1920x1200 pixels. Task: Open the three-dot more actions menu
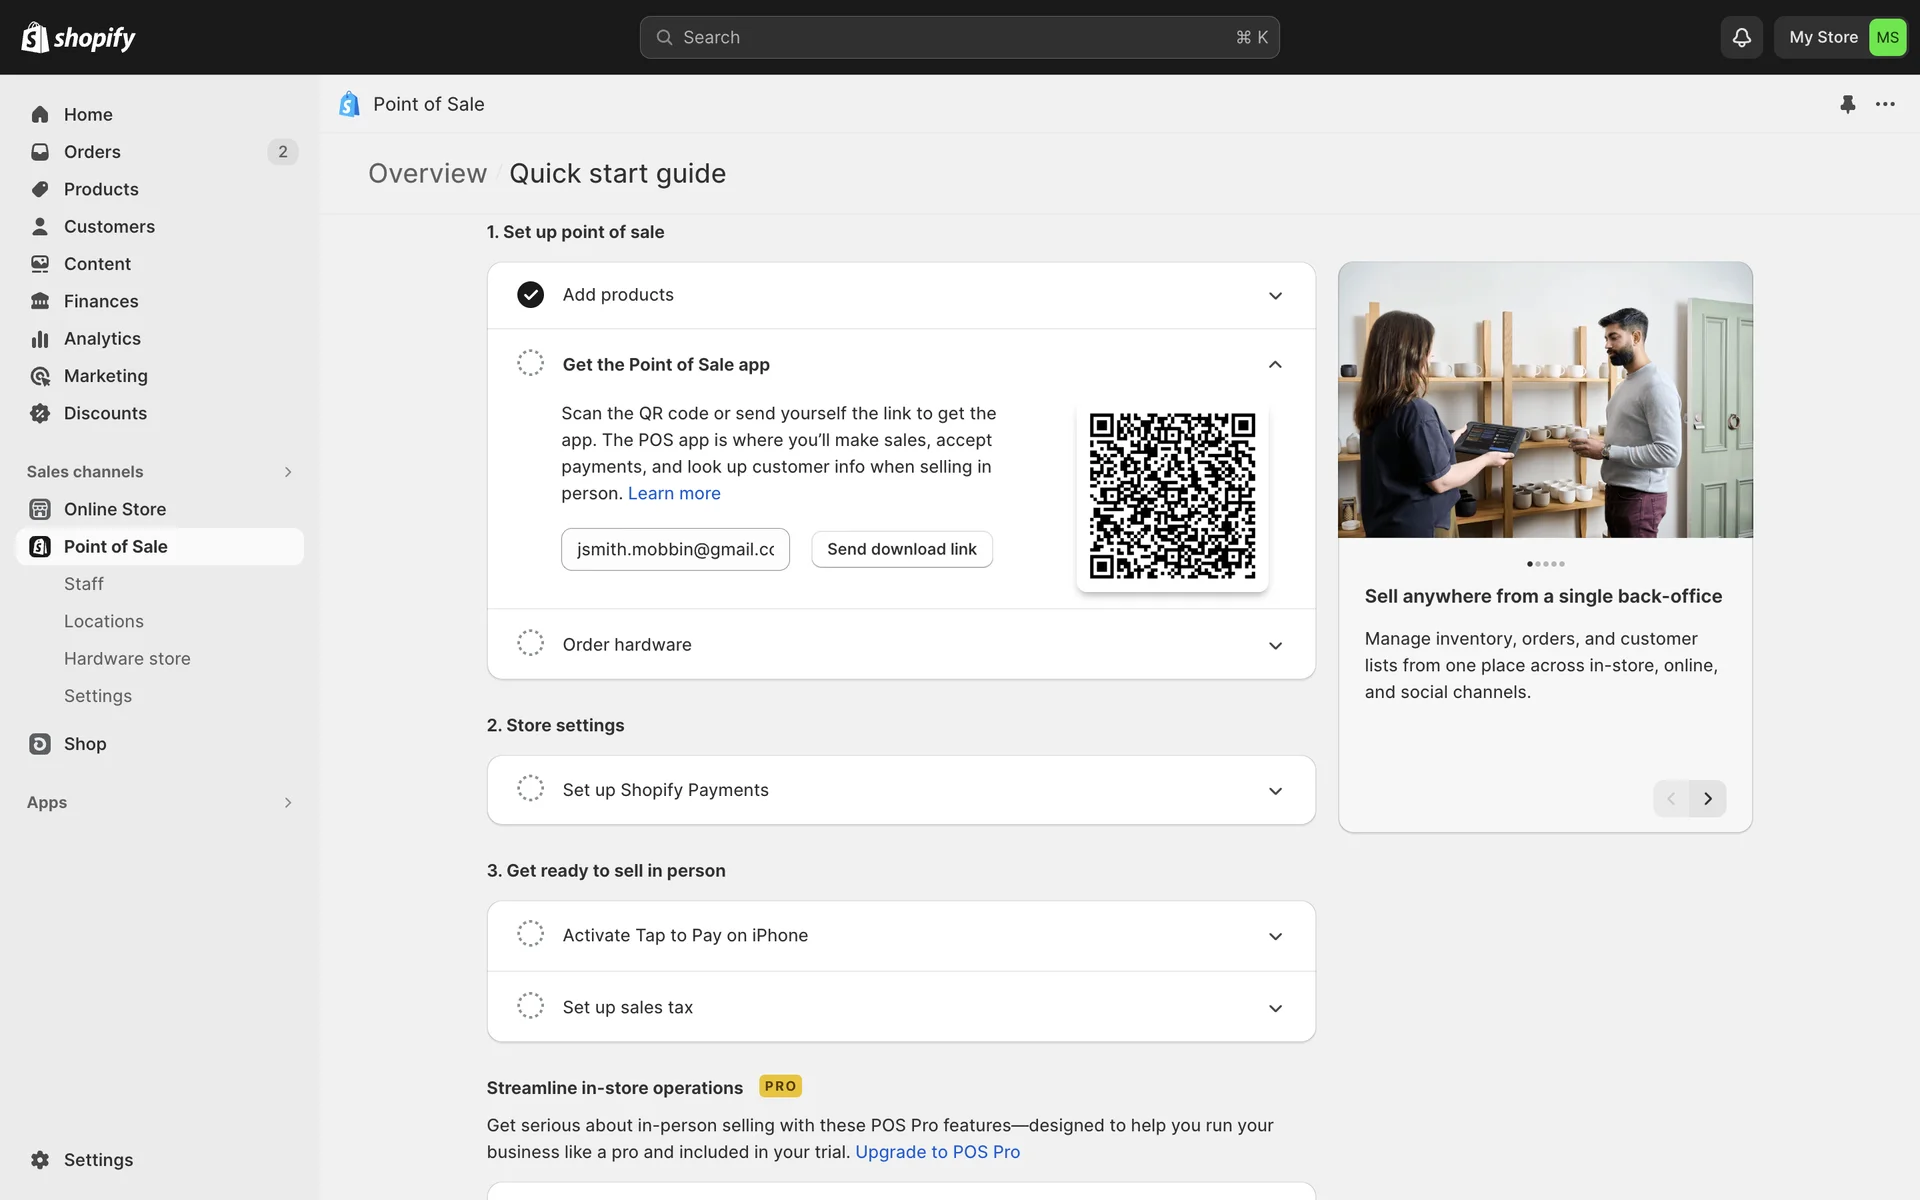click(1885, 104)
